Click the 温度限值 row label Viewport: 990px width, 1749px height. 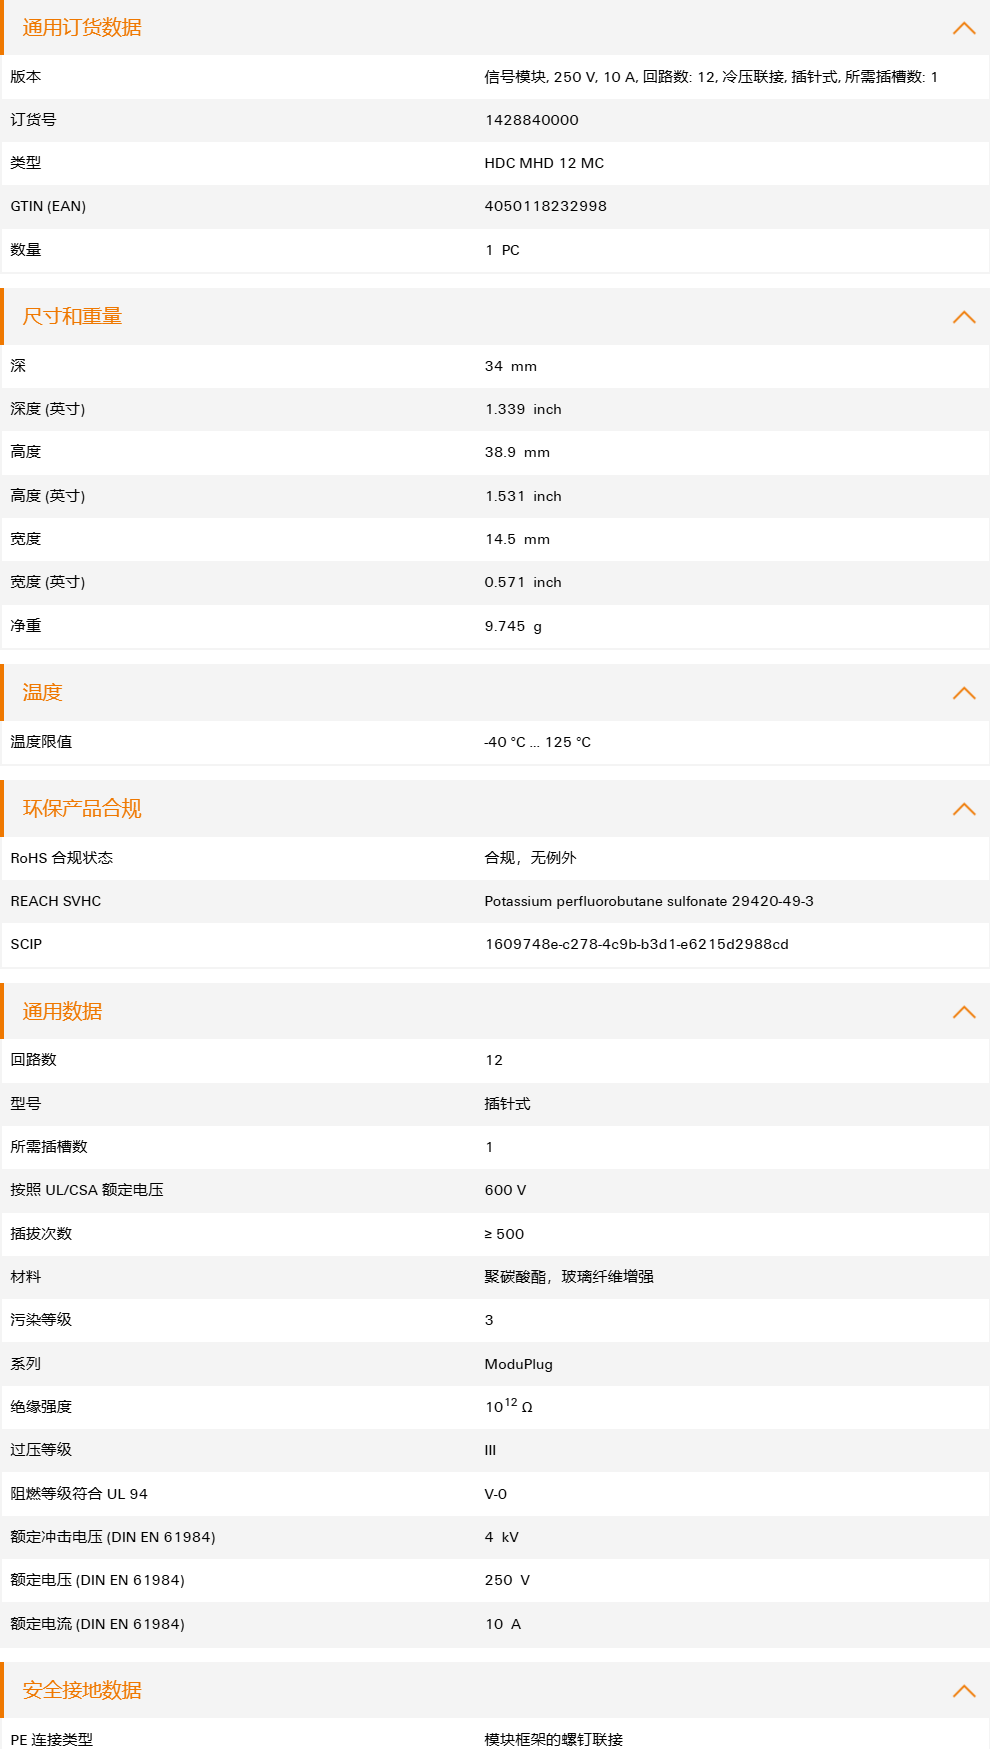(41, 742)
